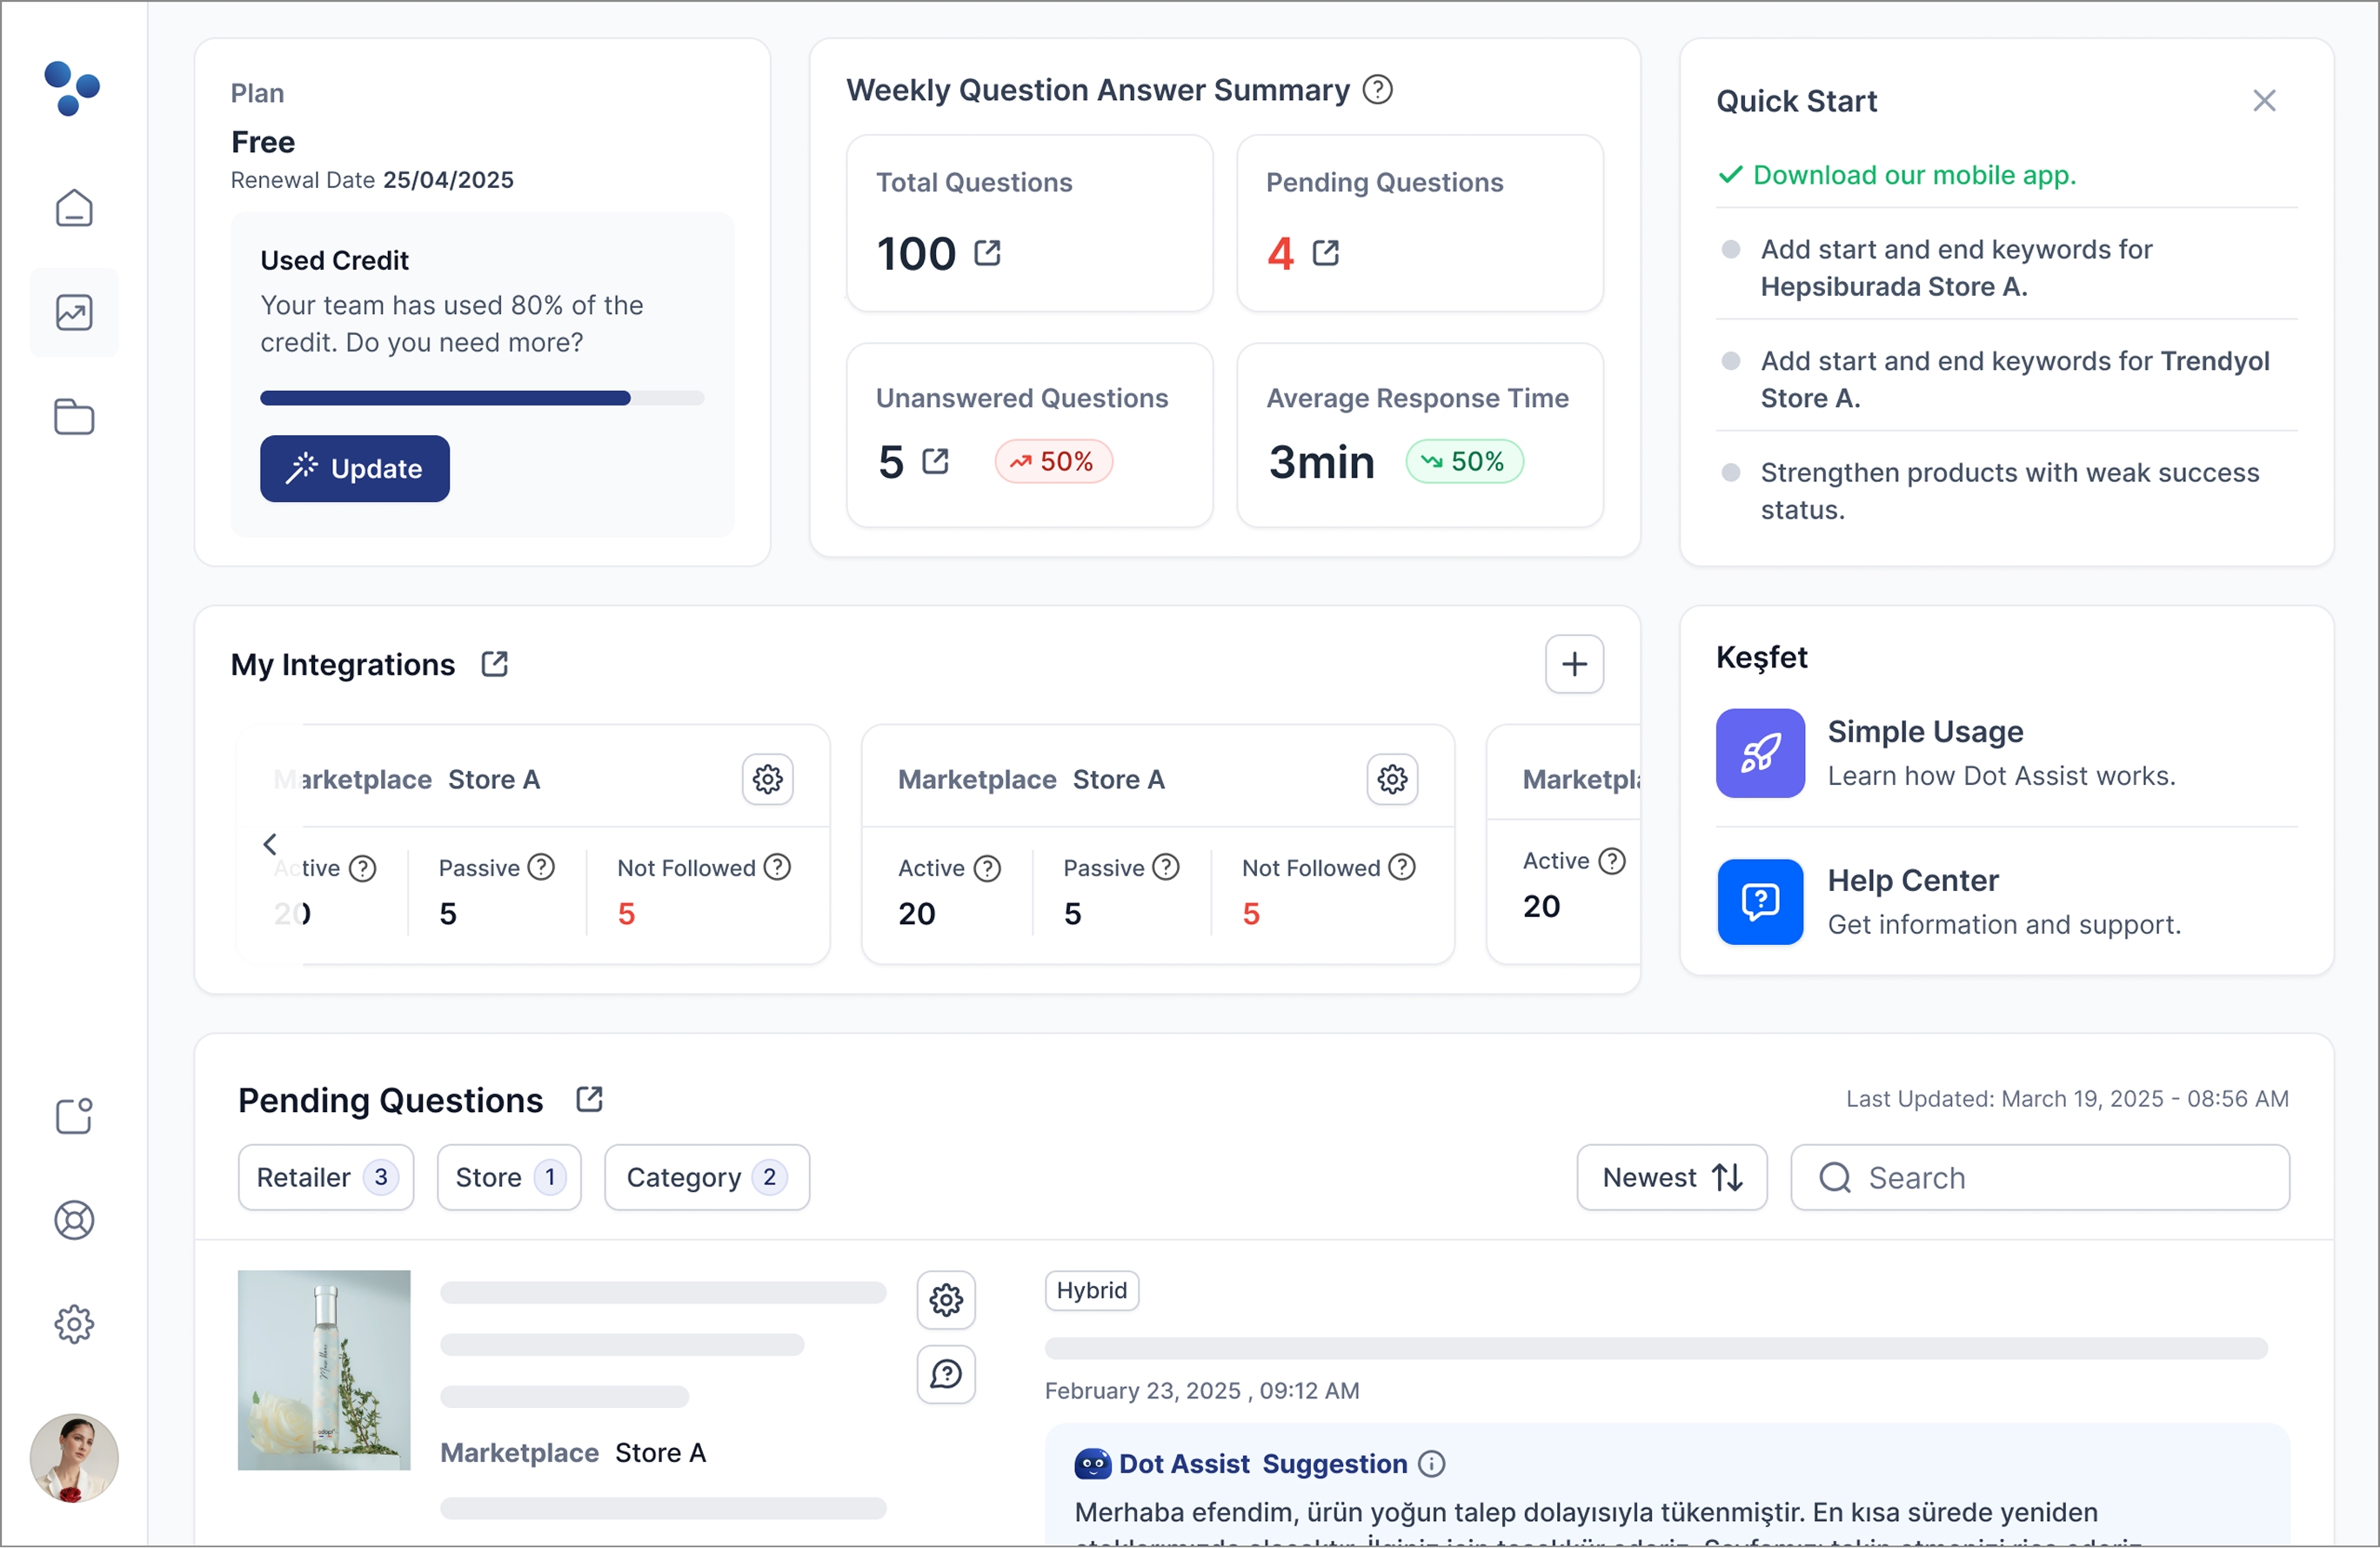2380x1548 pixels.
Task: Click Active help icon in third integration card
Action: (x=1612, y=861)
